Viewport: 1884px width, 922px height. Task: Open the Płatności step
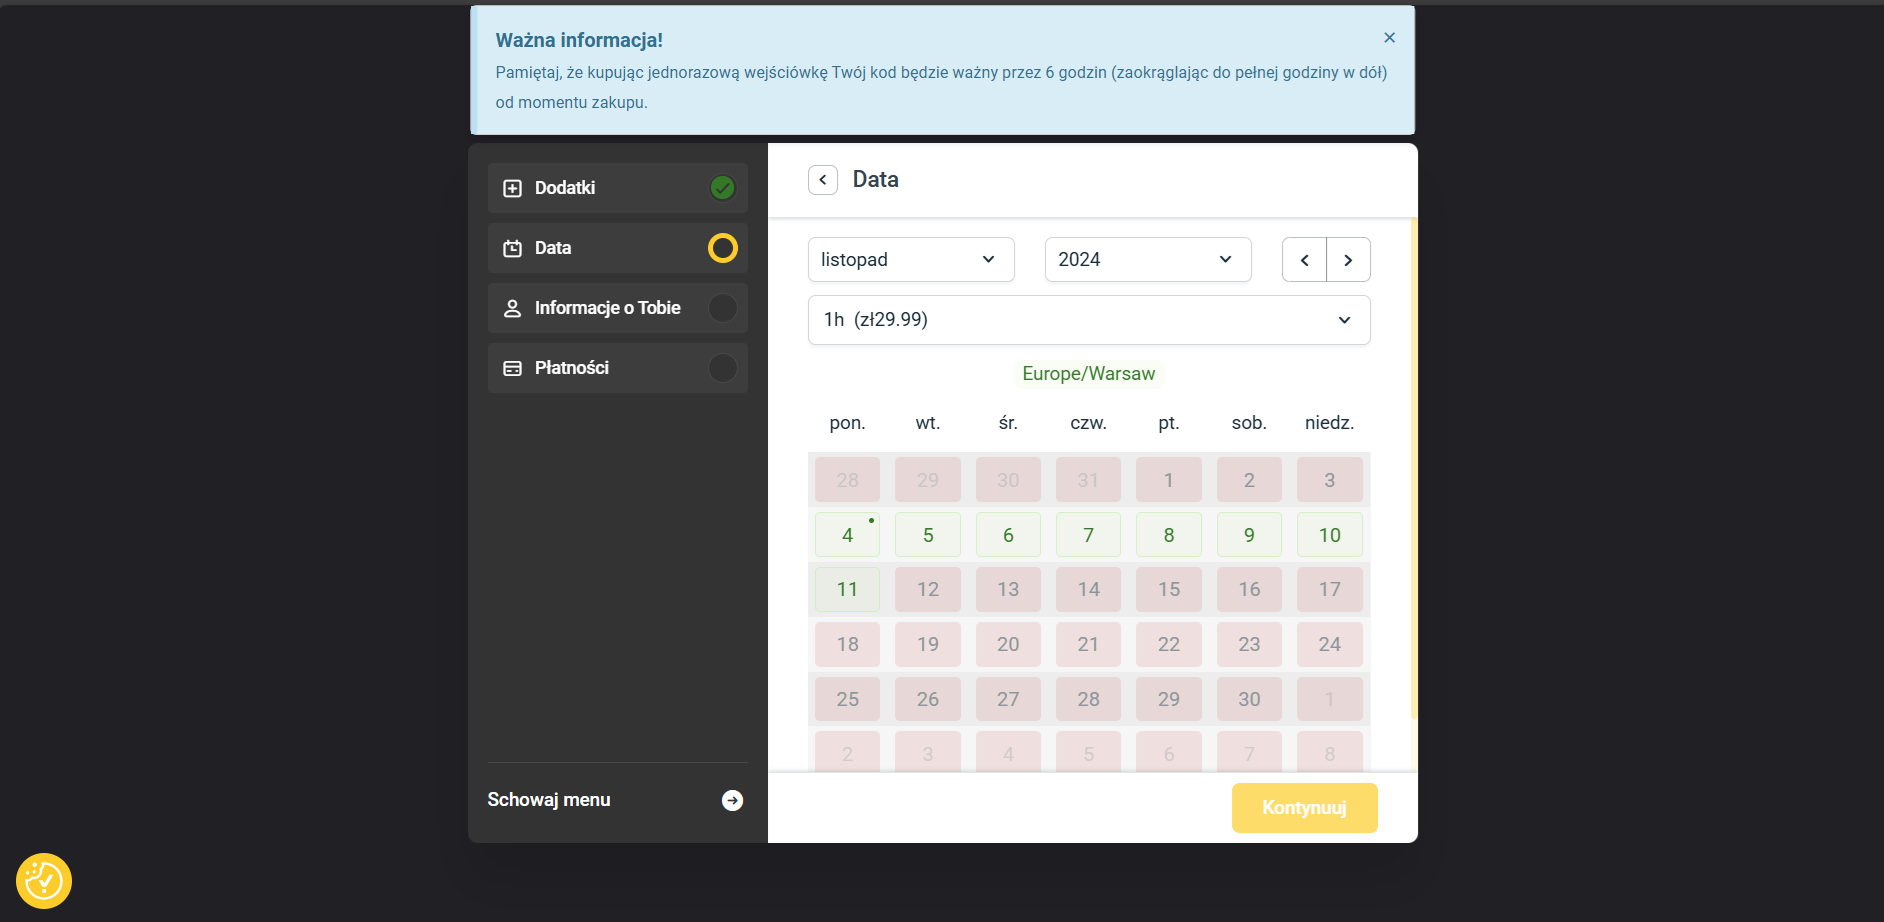coord(618,368)
